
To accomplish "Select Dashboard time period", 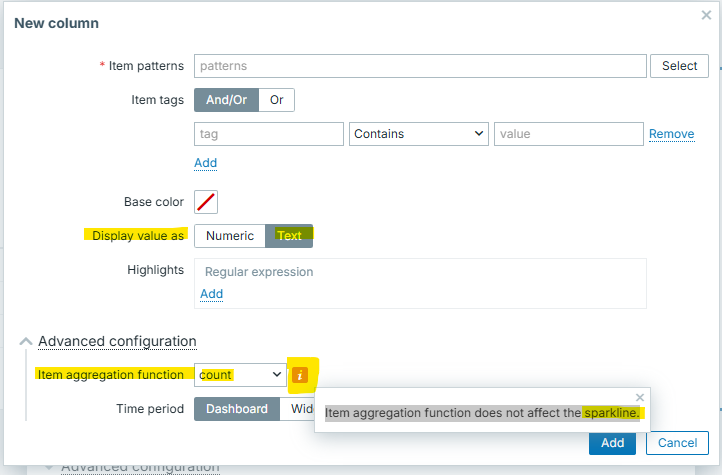I will click(237, 409).
